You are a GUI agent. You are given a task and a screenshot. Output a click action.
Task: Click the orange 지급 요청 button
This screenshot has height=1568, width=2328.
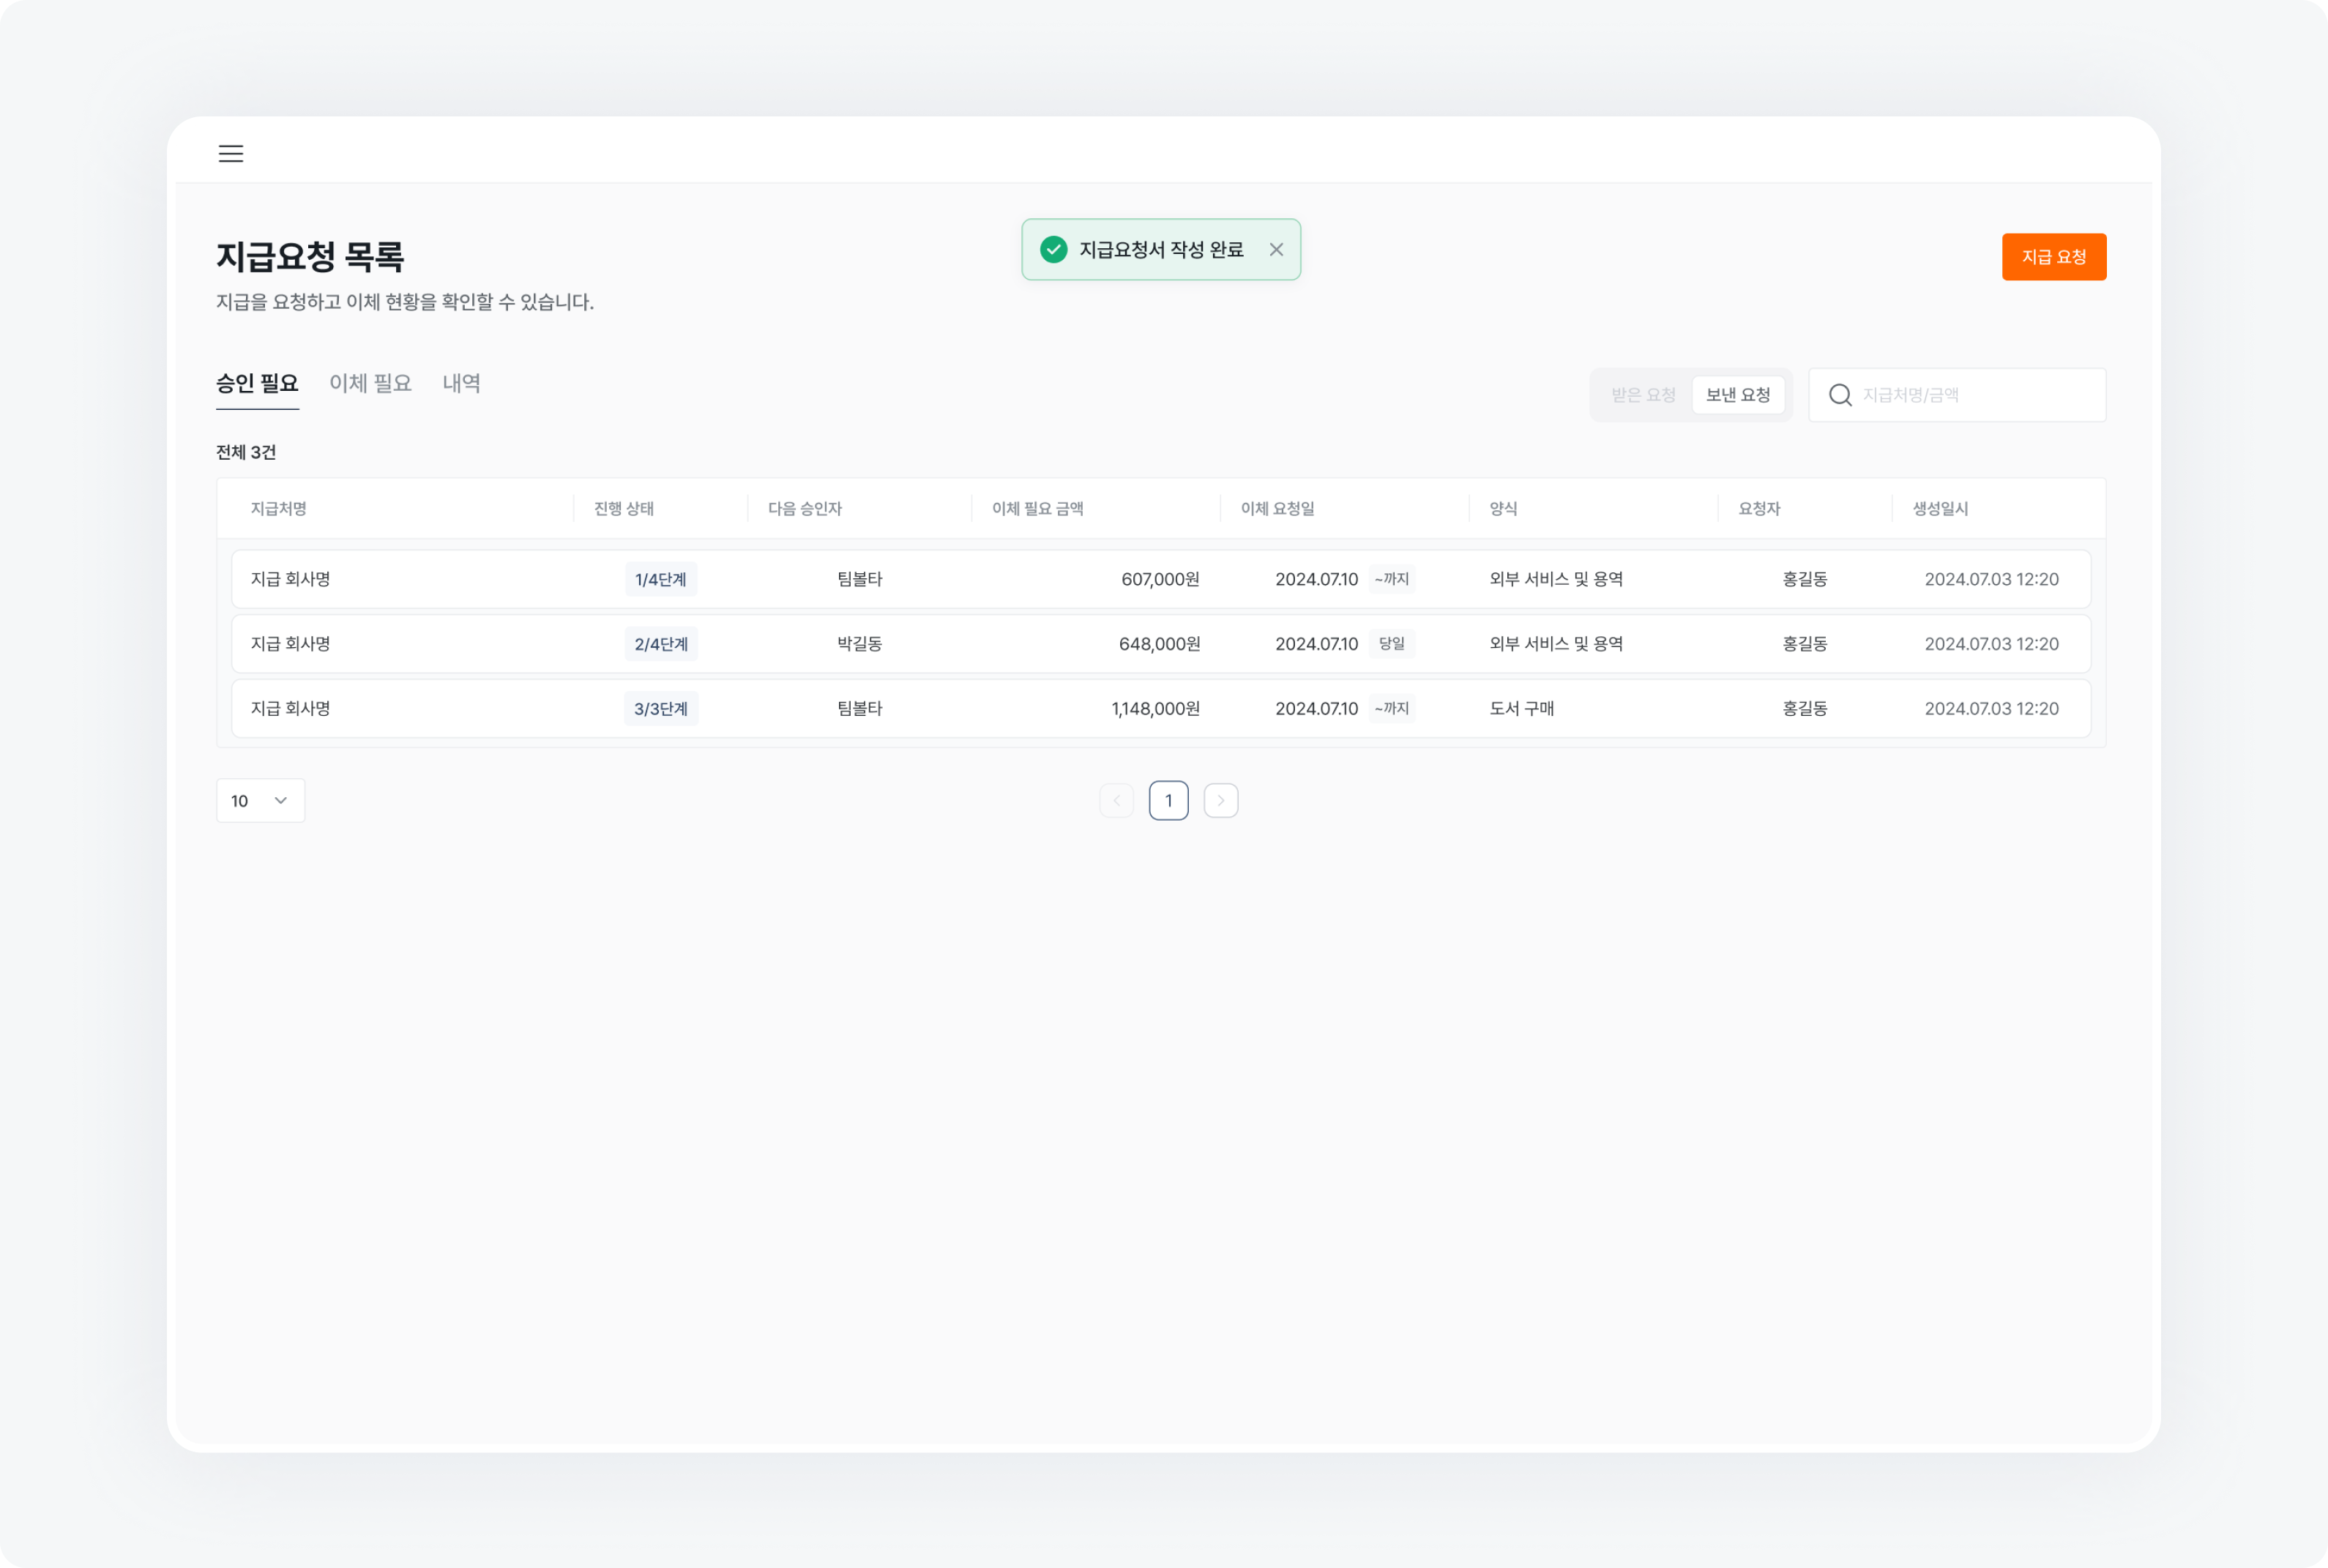[x=2054, y=257]
